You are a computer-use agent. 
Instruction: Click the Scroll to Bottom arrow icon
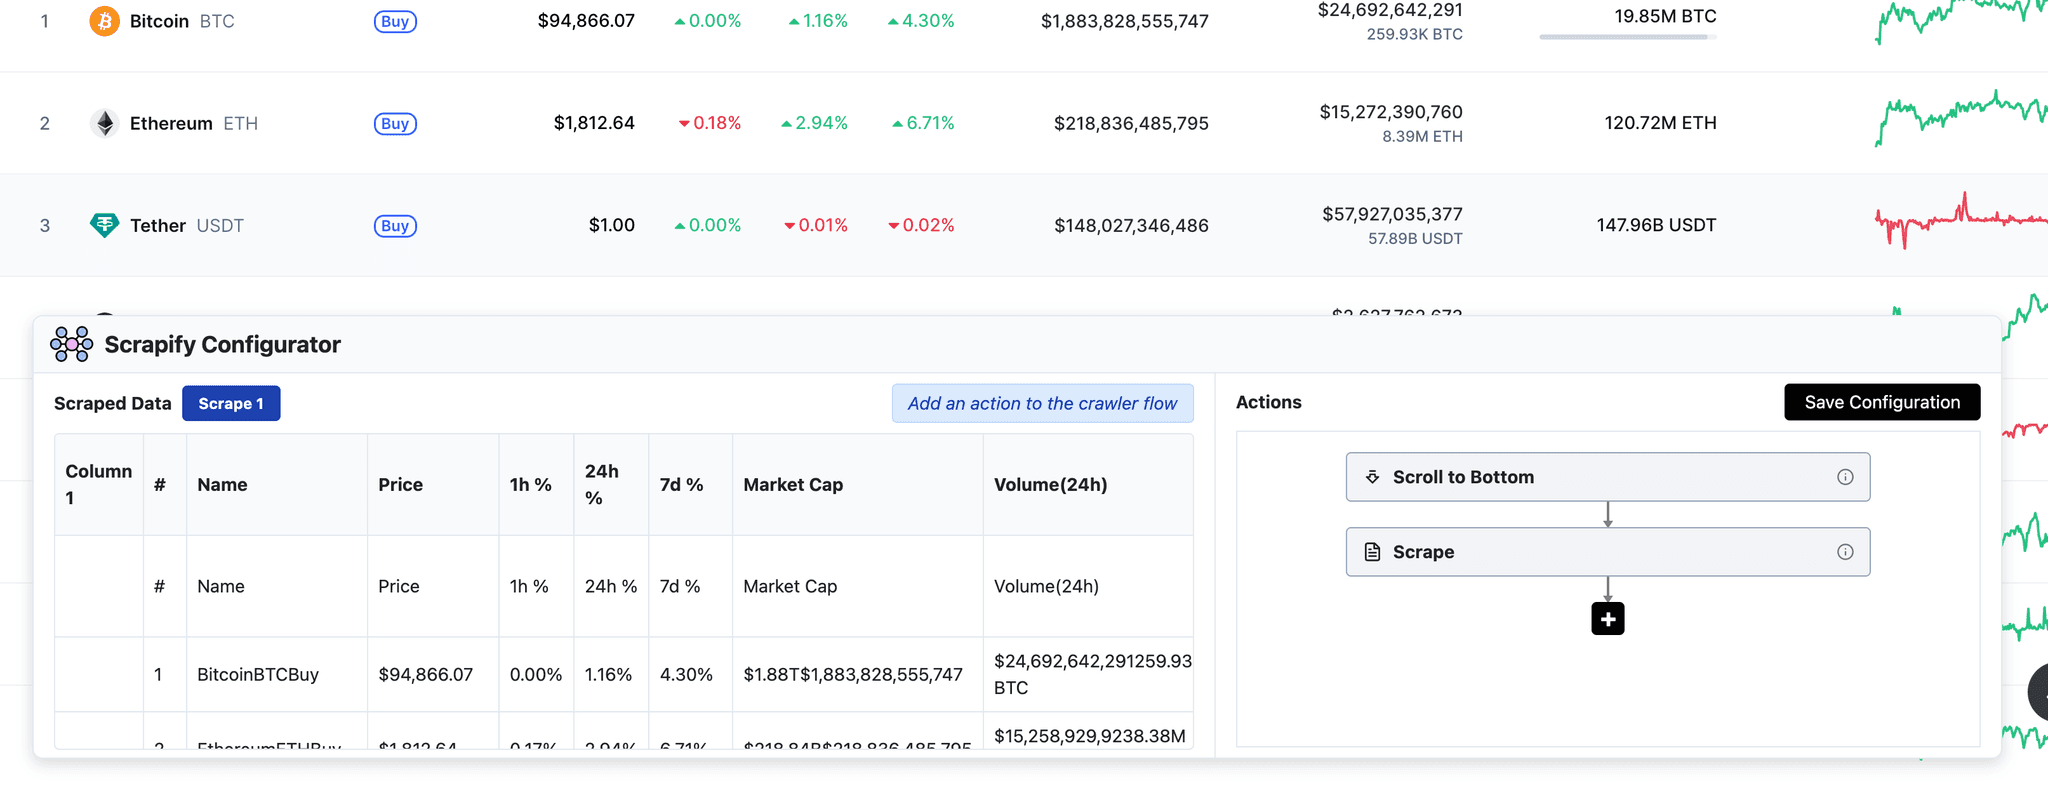point(1373,477)
